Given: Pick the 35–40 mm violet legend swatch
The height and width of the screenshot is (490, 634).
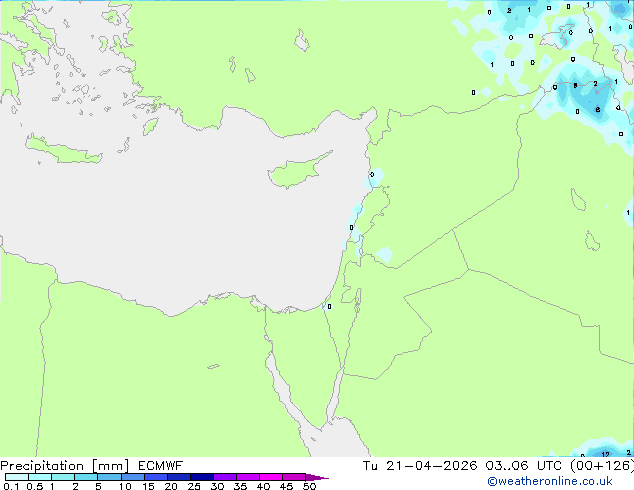Looking at the screenshot, I should point(247,477).
